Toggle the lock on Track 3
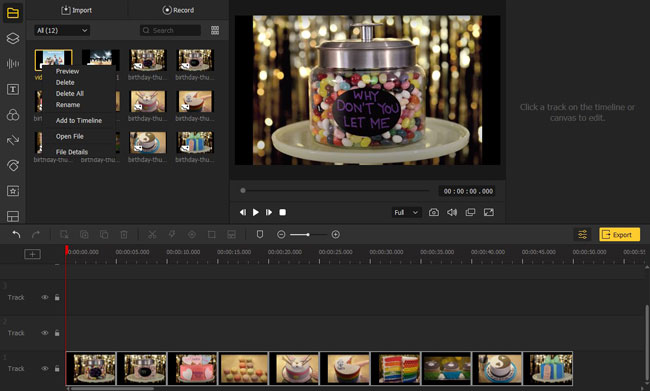 pos(57,297)
